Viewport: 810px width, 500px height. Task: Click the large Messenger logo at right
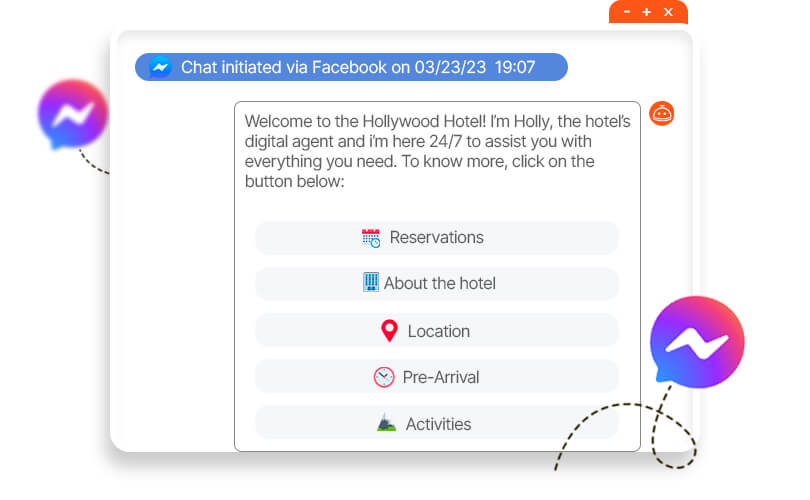pyautogui.click(x=696, y=343)
